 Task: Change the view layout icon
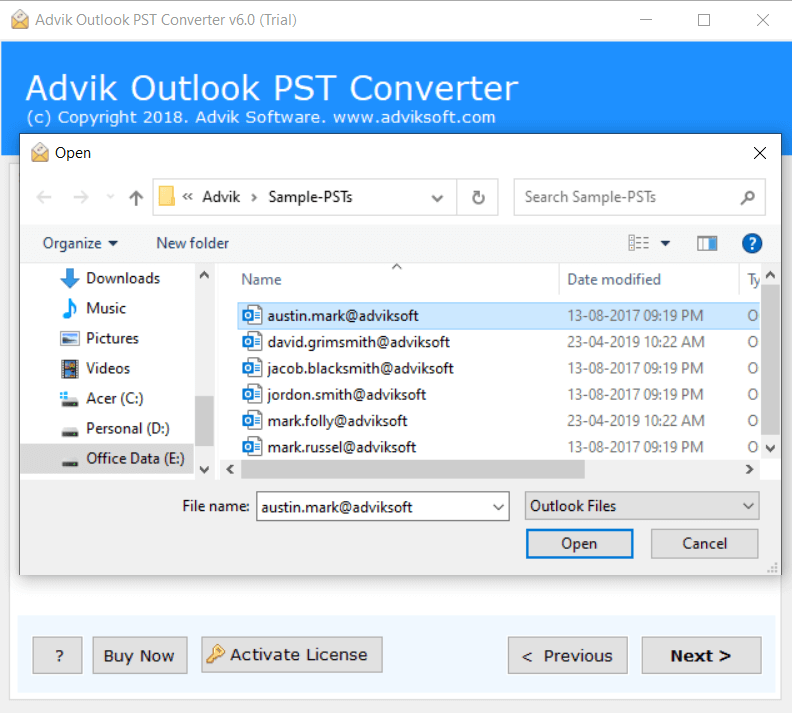point(638,243)
